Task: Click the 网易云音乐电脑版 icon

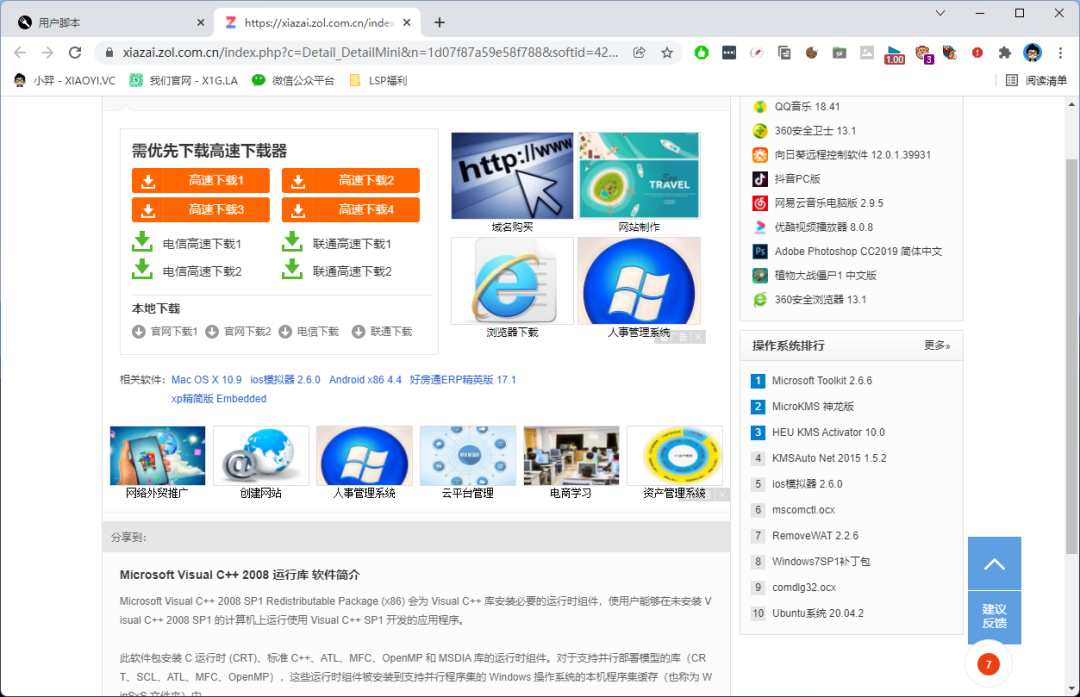Action: [760, 203]
